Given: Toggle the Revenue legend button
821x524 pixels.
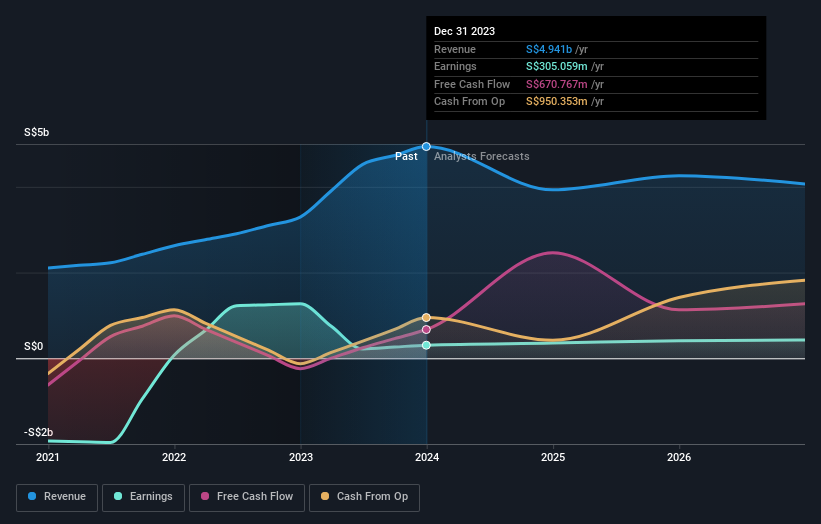Looking at the screenshot, I should pos(57,497).
